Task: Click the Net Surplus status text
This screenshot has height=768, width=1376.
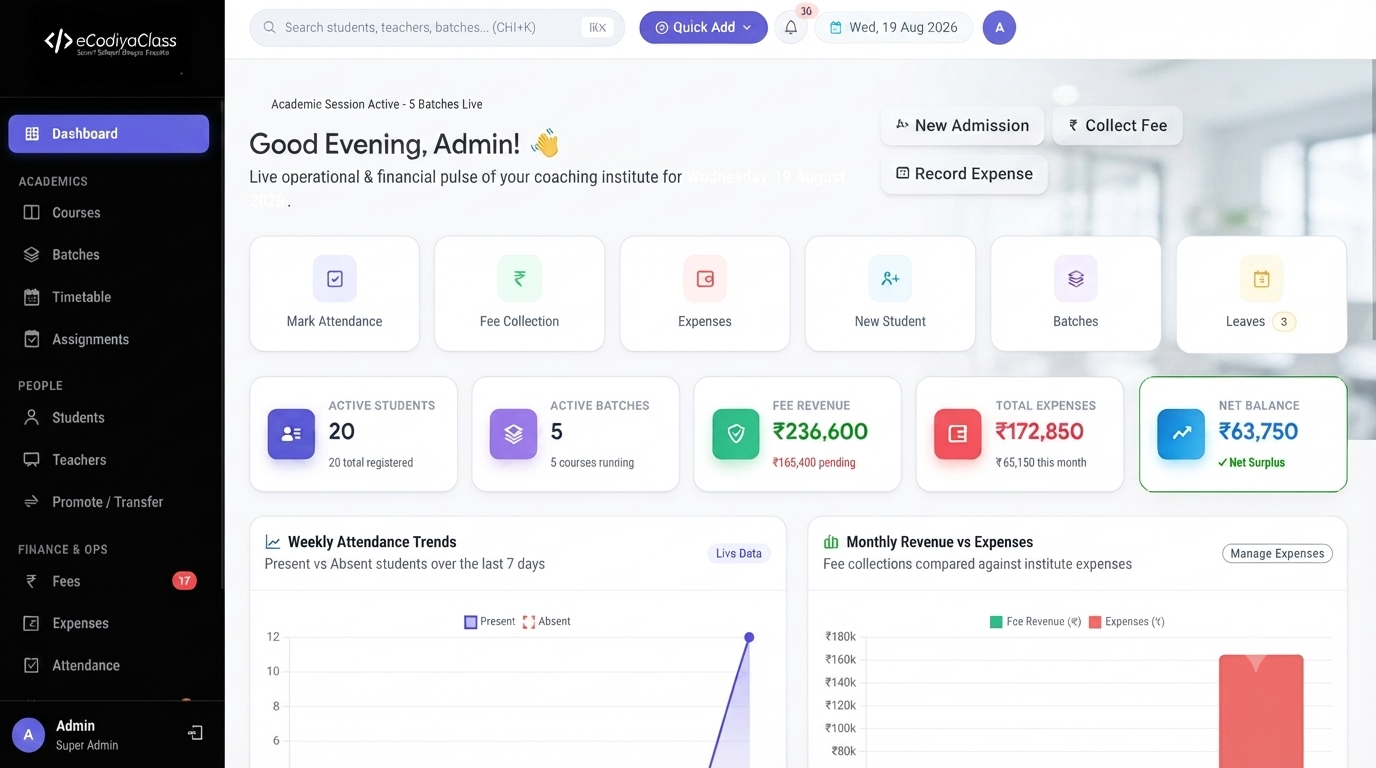Action: 1251,463
